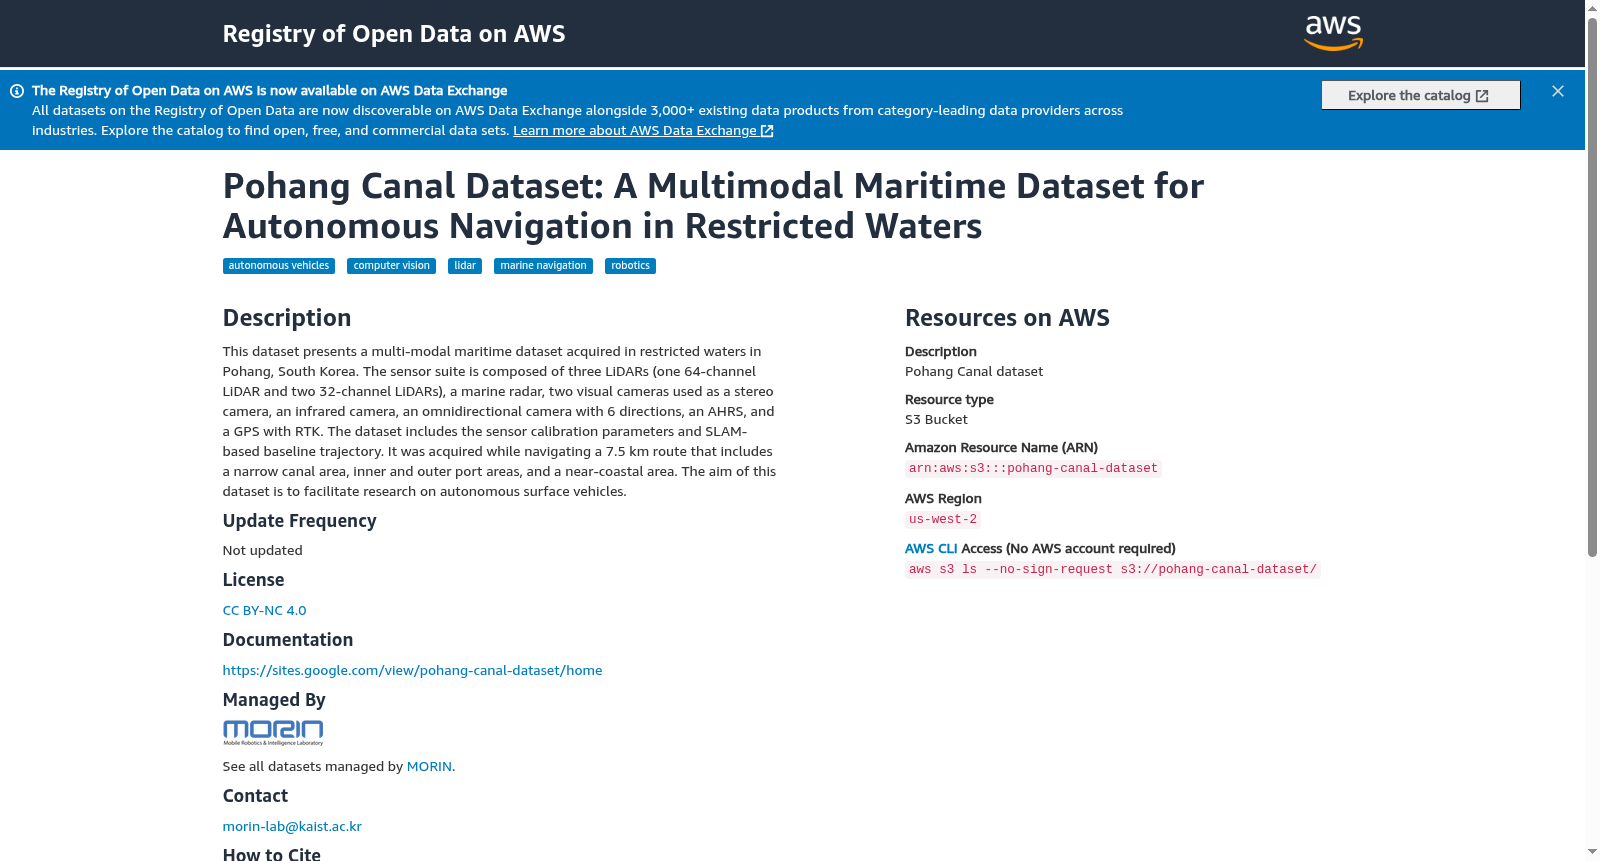Dismiss the Data Exchange announcement banner
This screenshot has height=861, width=1600.
[x=1558, y=91]
